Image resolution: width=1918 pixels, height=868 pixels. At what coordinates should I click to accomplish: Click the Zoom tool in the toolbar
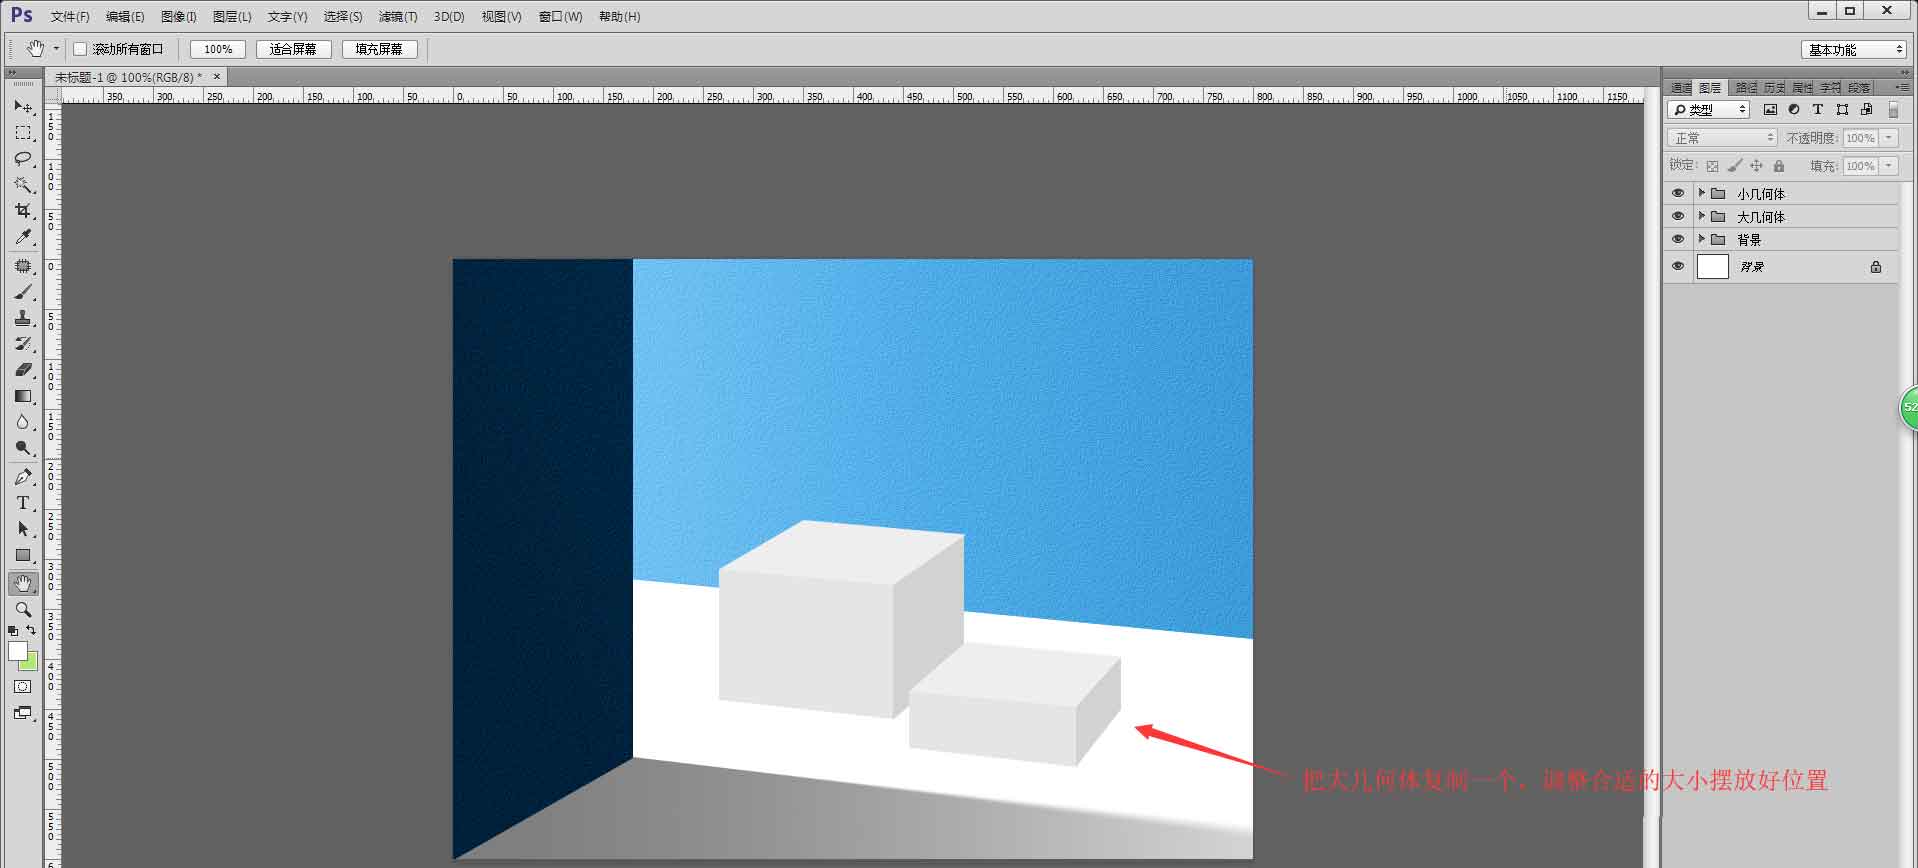click(x=23, y=609)
